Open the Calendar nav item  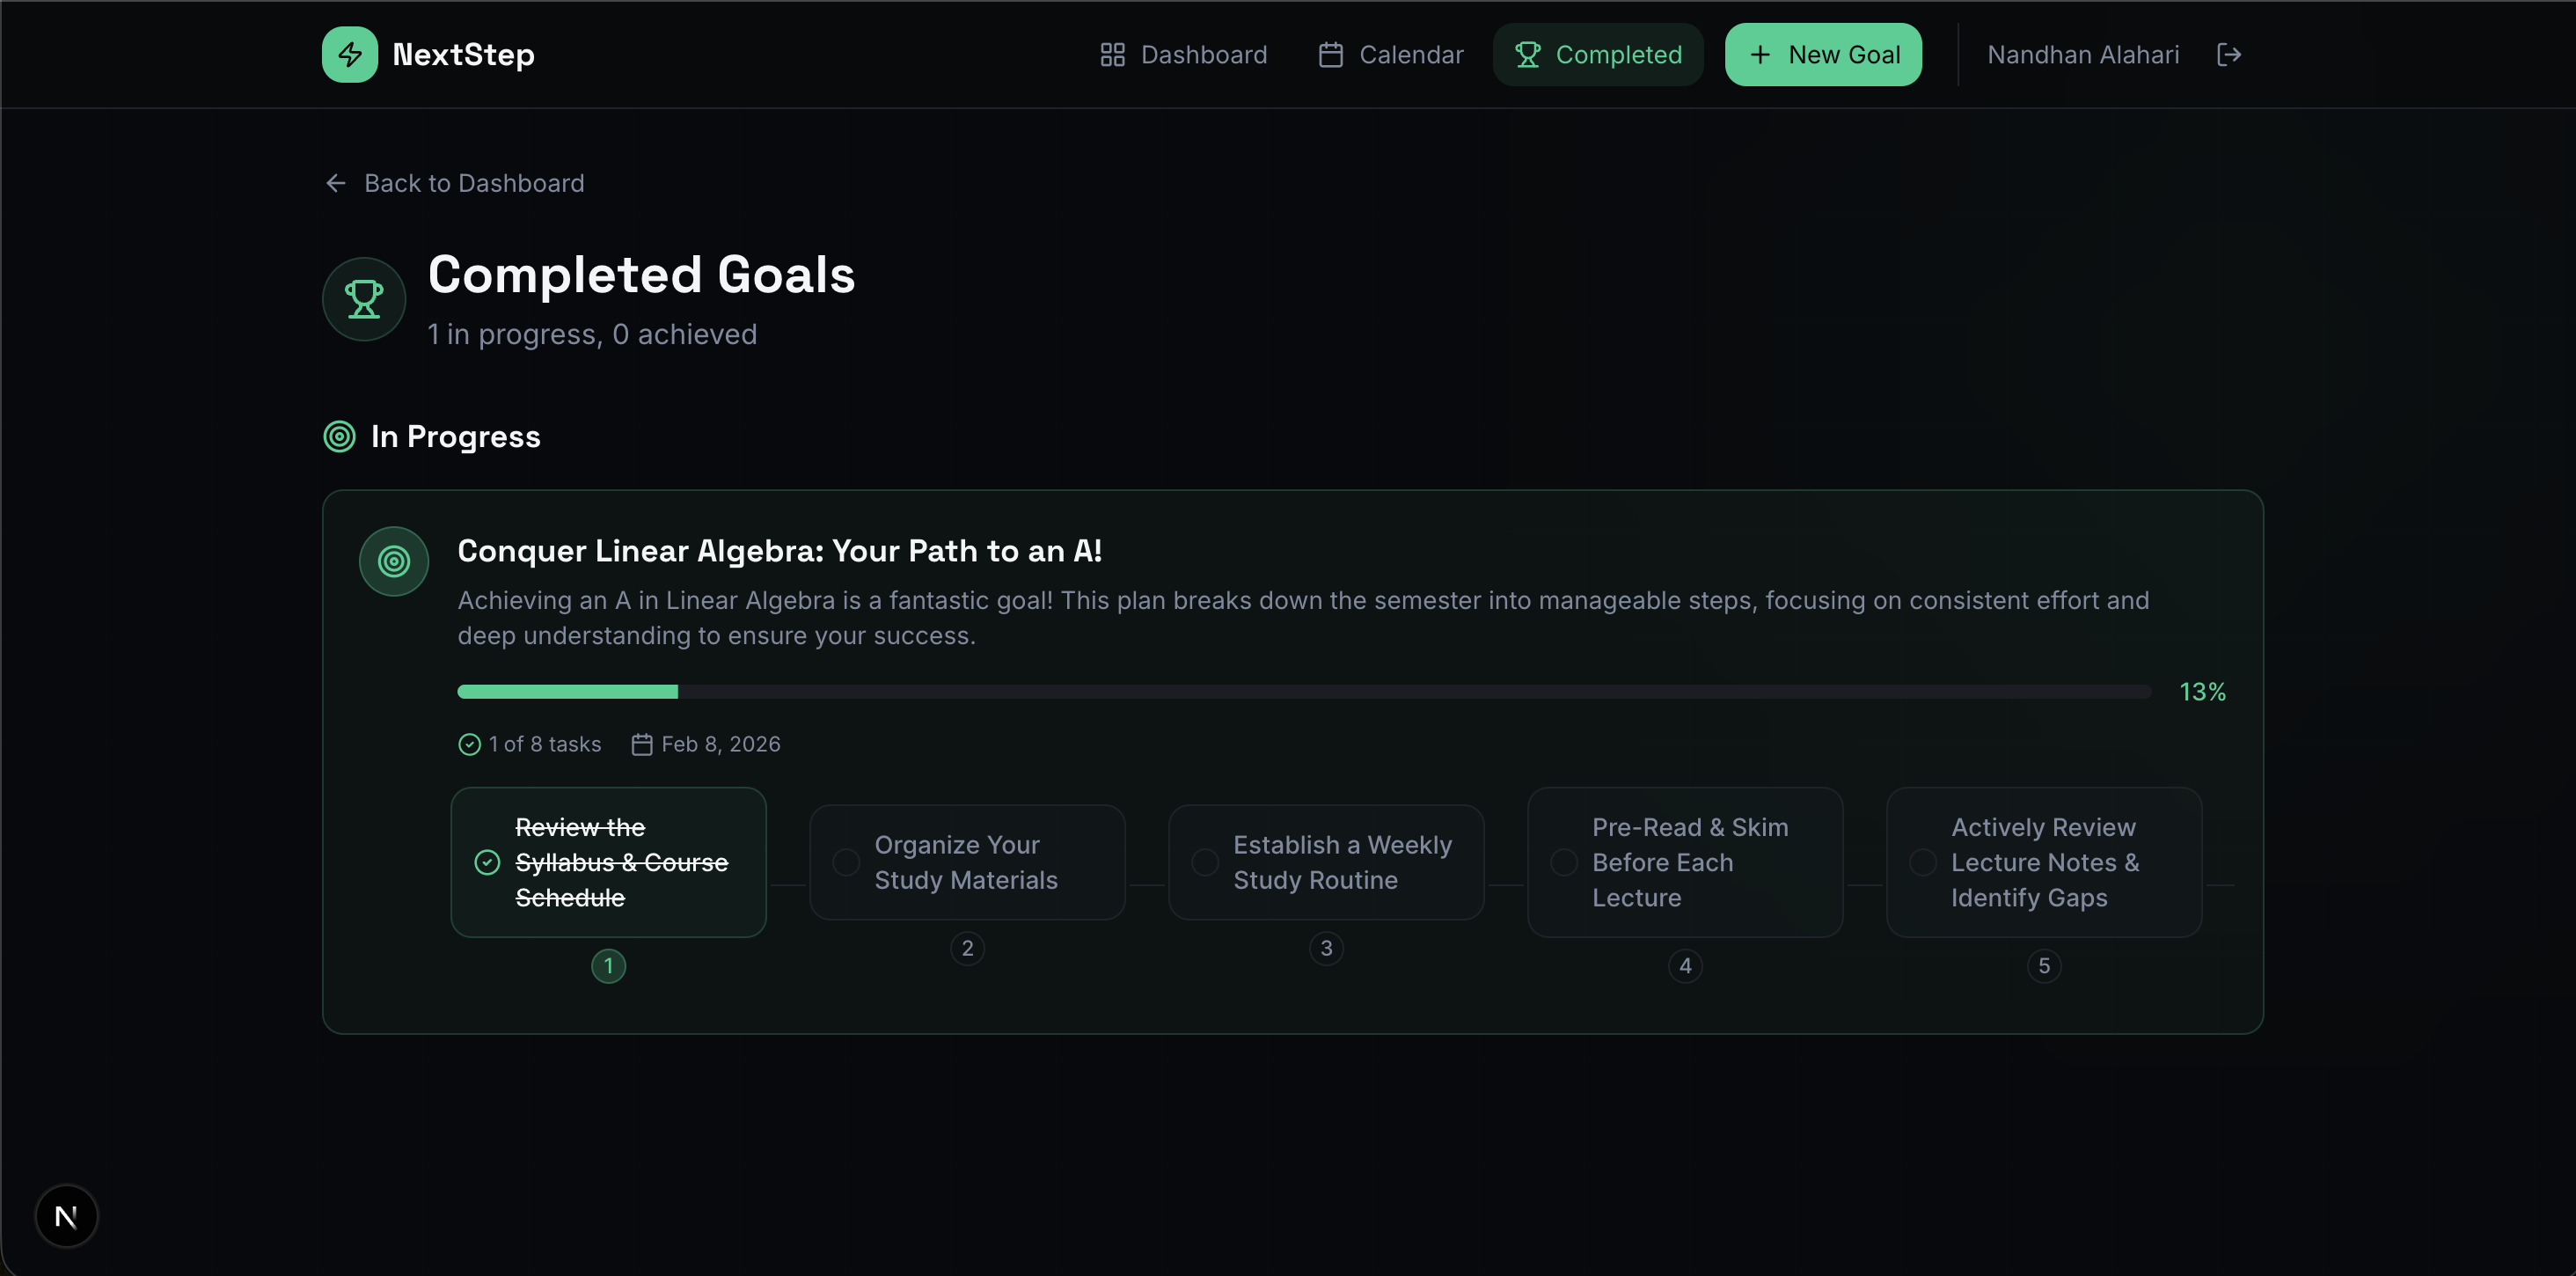point(1390,54)
